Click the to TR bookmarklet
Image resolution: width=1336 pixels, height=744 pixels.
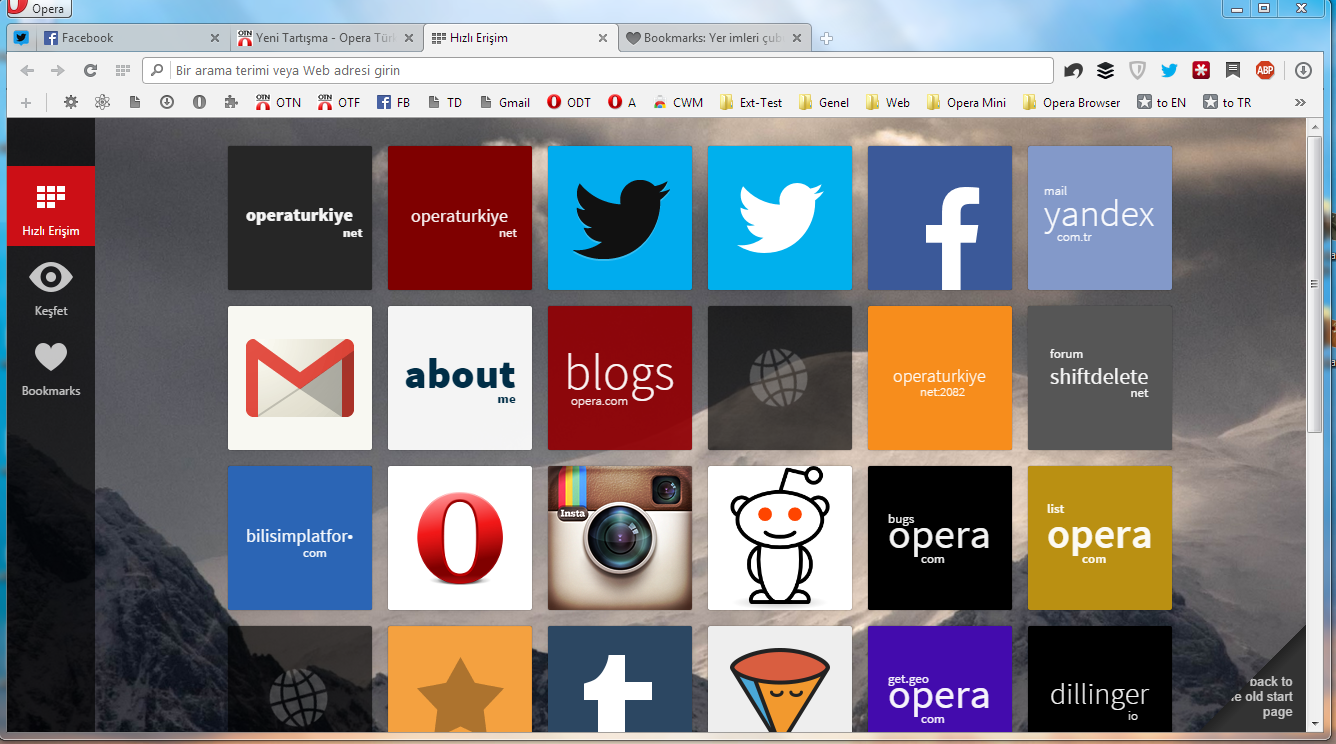tap(1227, 102)
